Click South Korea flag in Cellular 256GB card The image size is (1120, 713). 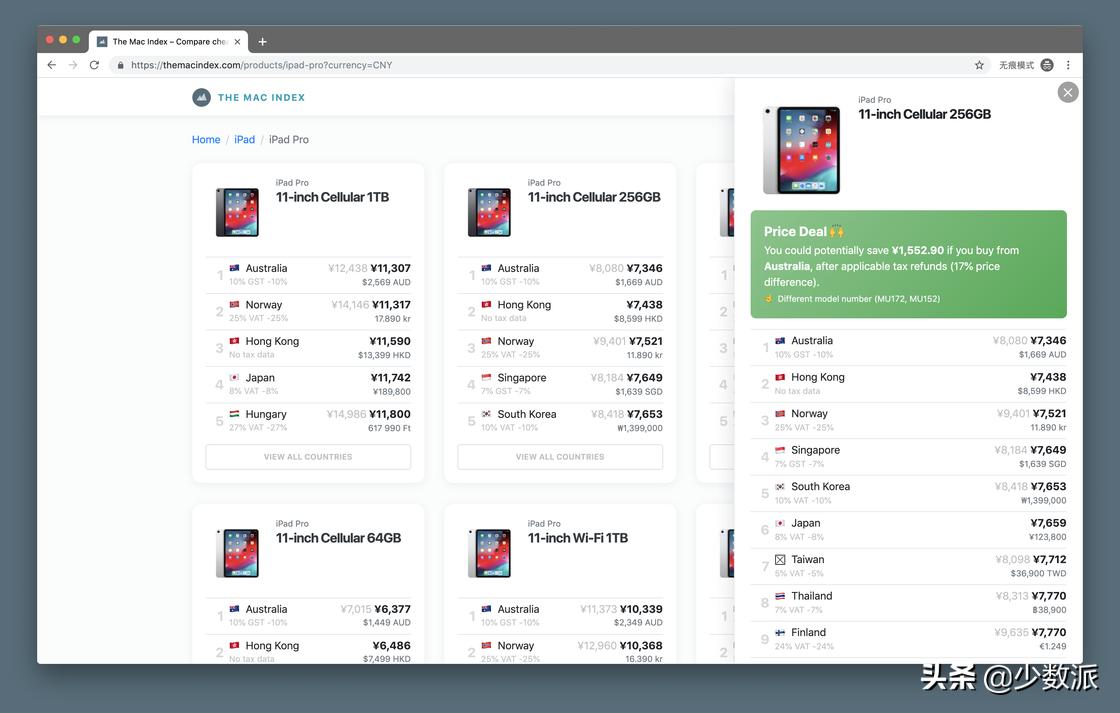click(486, 414)
